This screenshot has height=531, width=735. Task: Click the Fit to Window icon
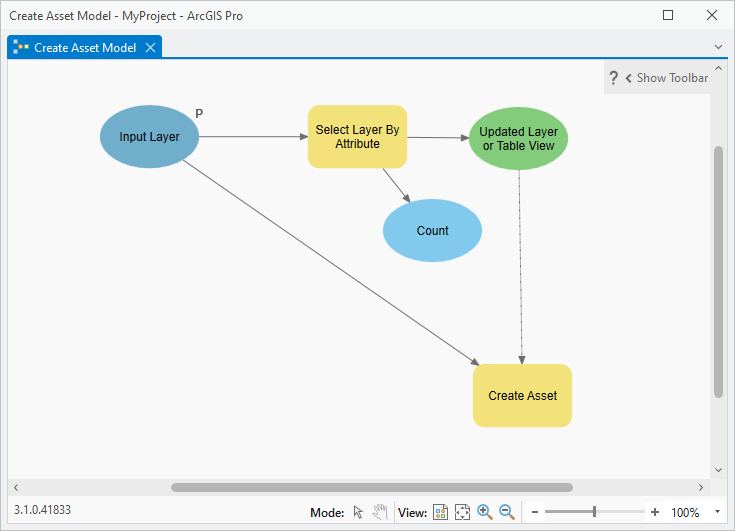(462, 512)
